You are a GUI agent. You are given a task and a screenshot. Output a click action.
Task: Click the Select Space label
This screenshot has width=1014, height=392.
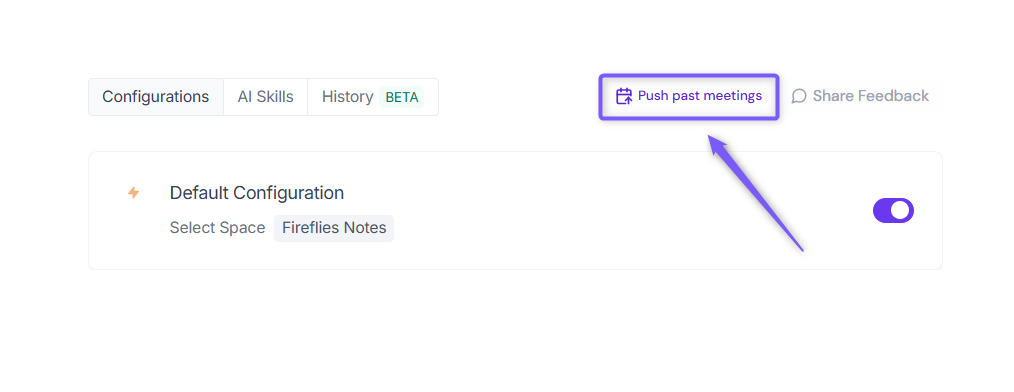(x=217, y=228)
